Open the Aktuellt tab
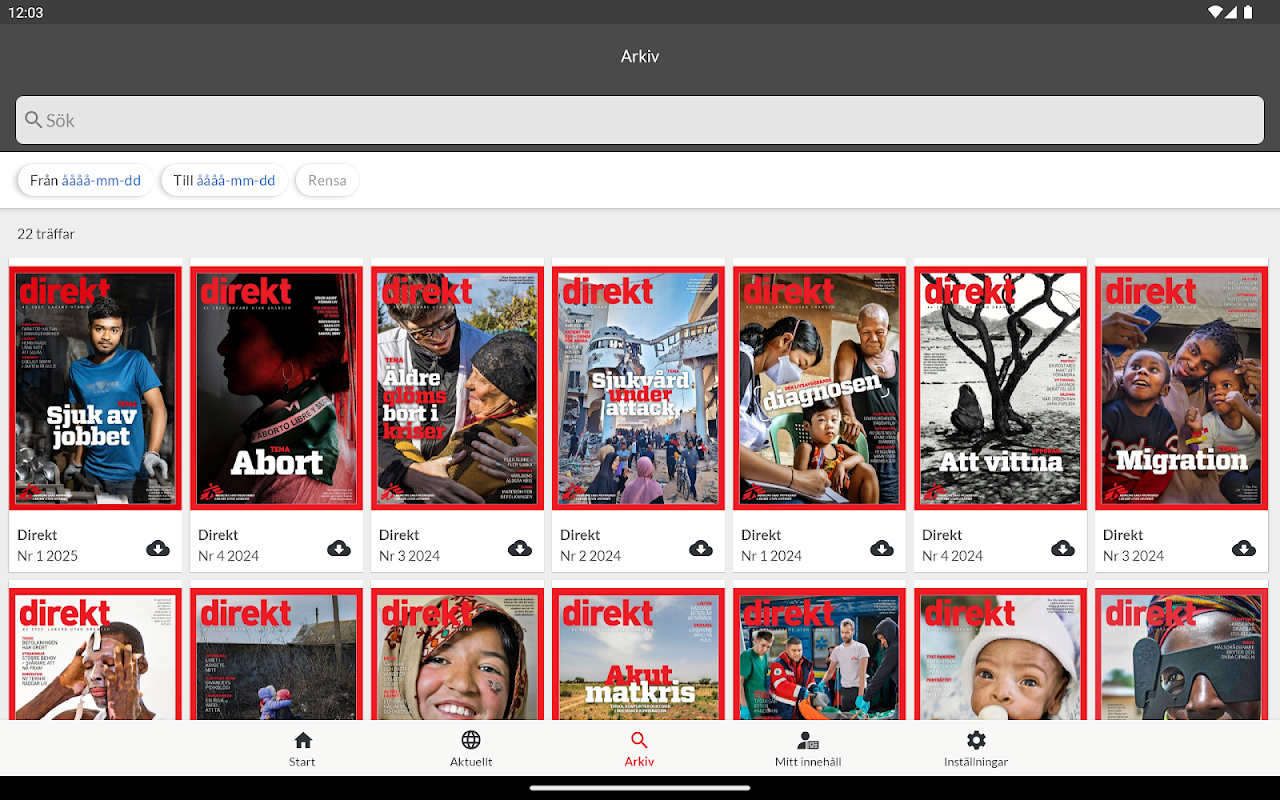 (471, 748)
